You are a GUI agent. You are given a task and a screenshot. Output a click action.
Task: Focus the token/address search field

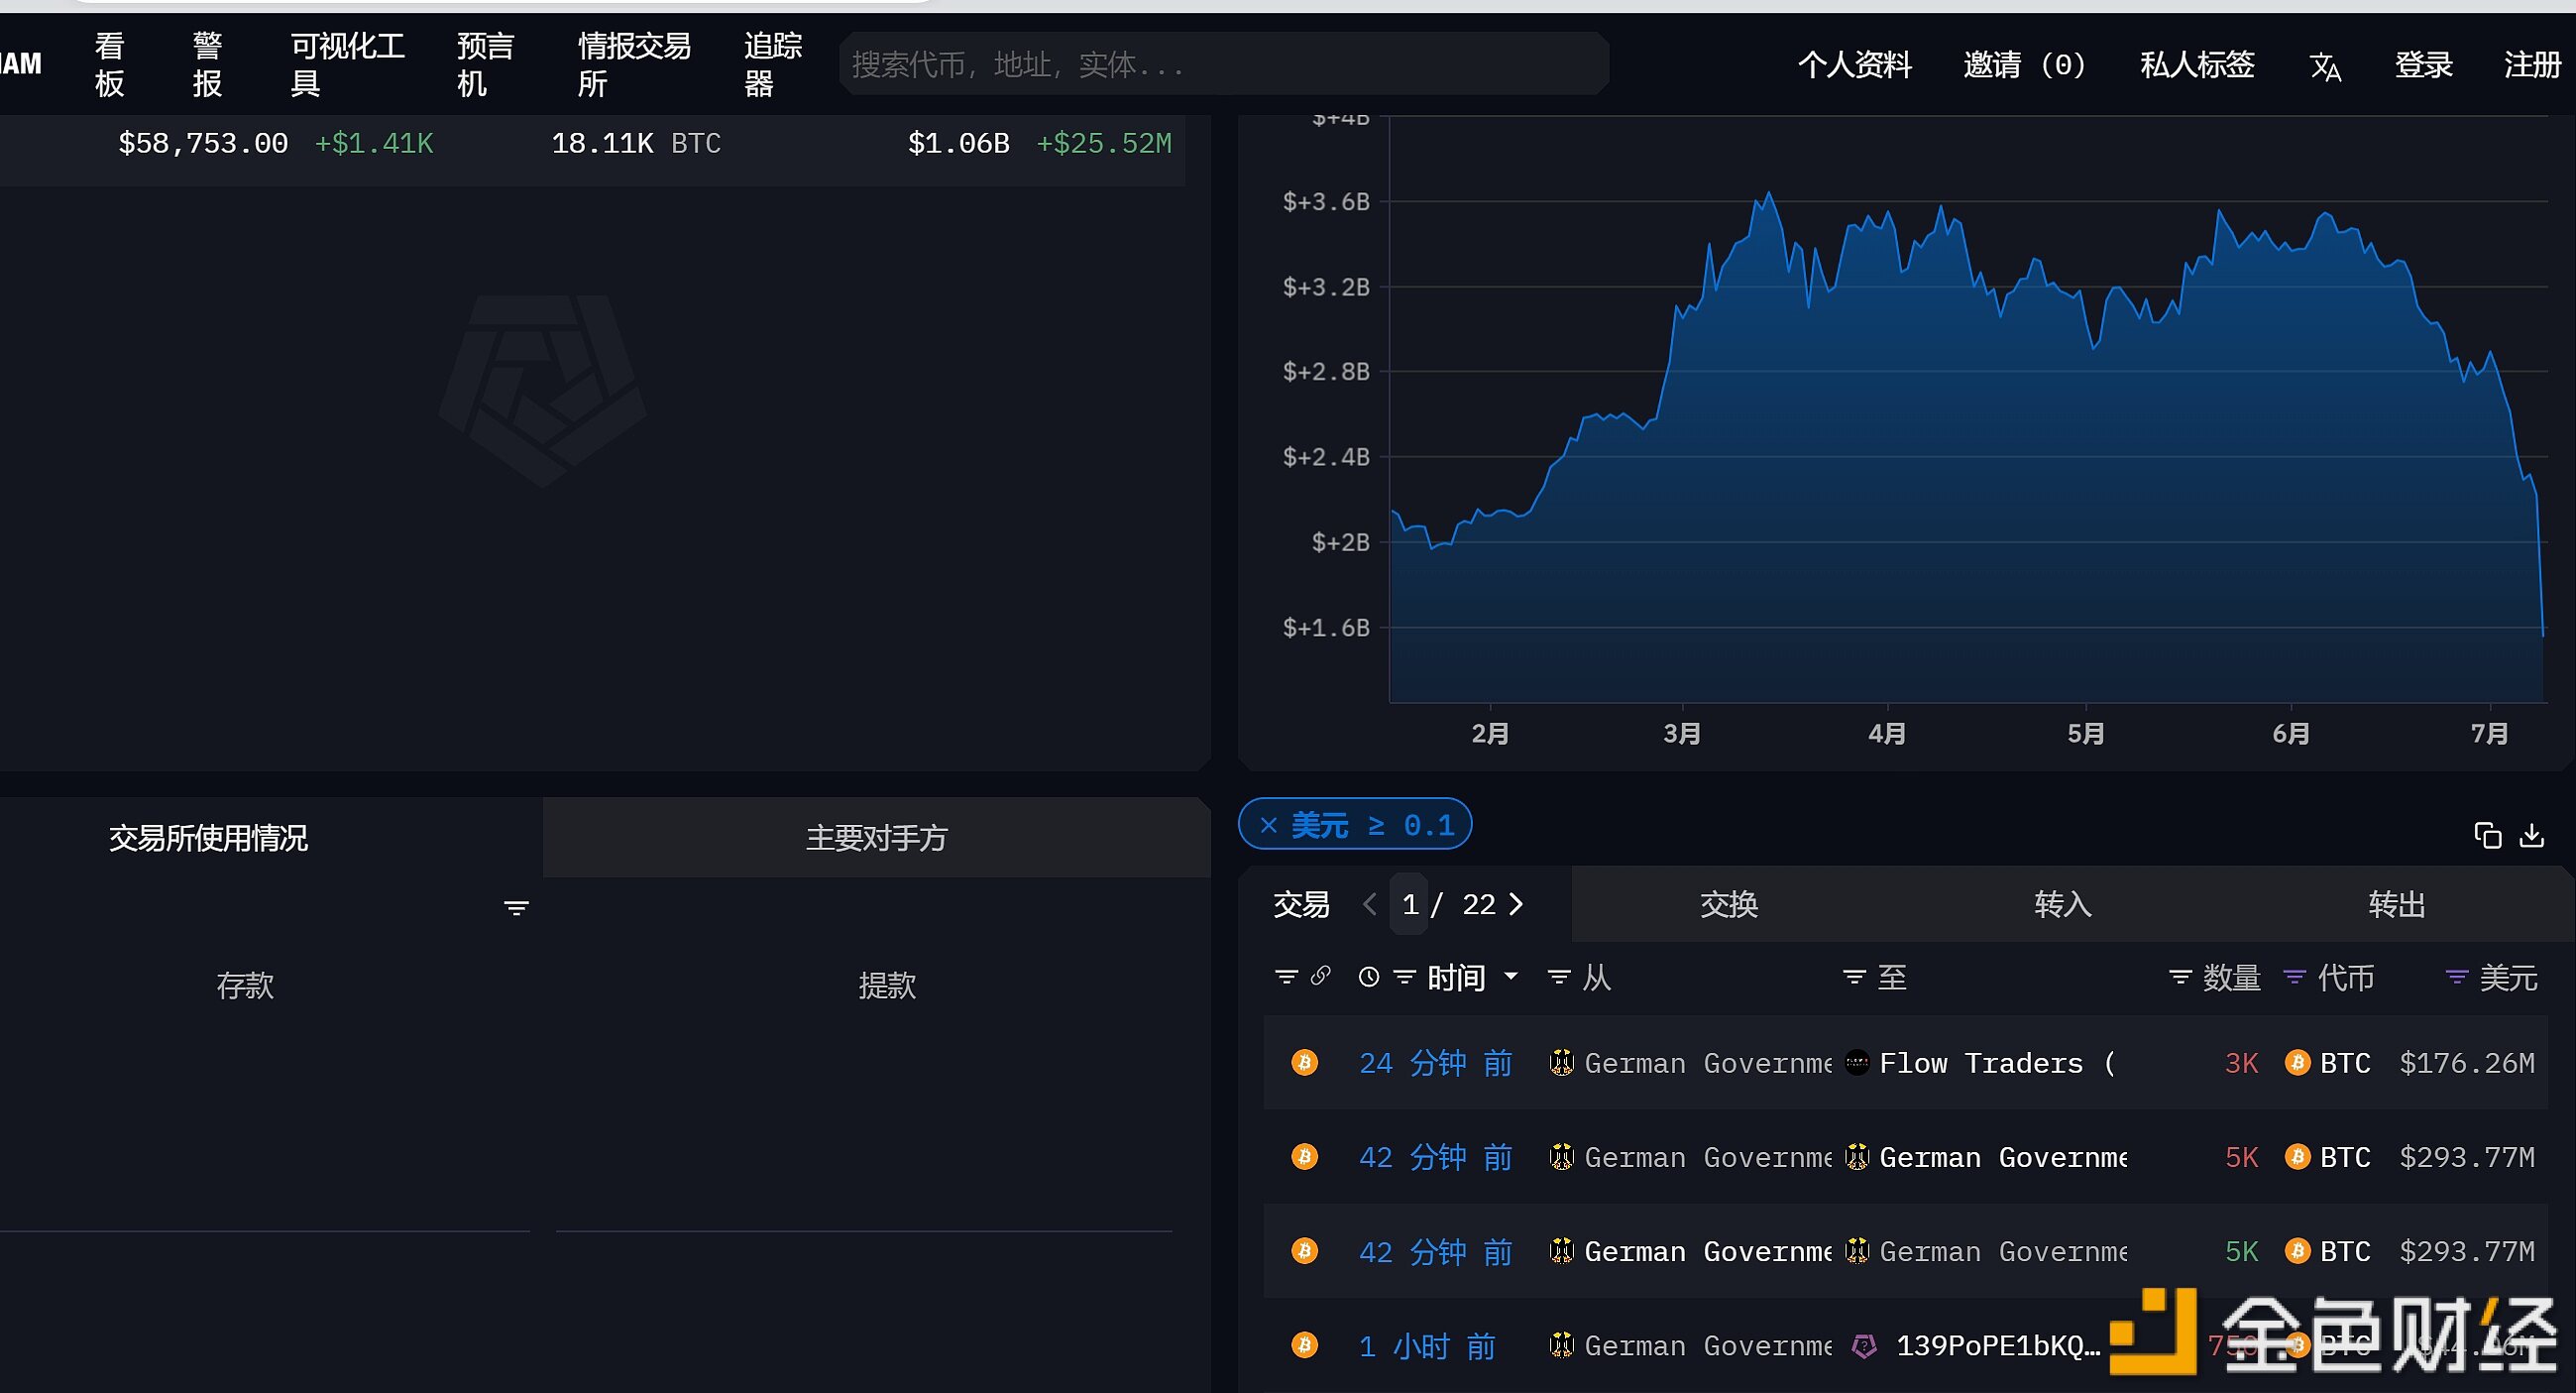point(1224,64)
